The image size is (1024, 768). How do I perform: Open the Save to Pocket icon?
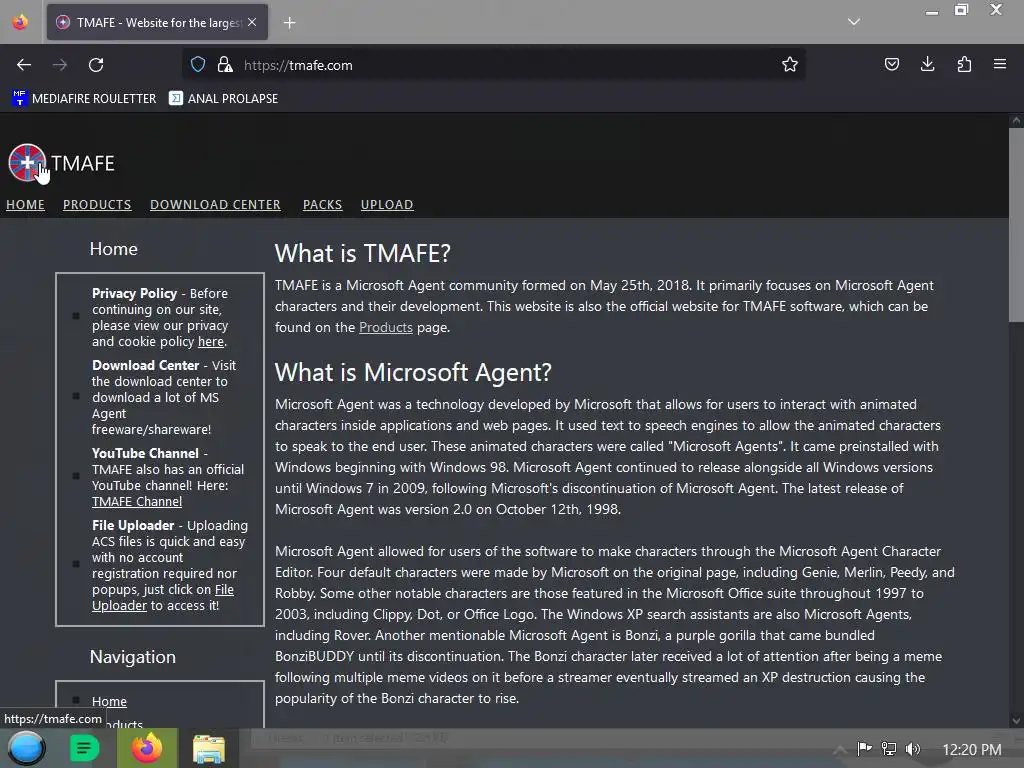click(x=891, y=64)
